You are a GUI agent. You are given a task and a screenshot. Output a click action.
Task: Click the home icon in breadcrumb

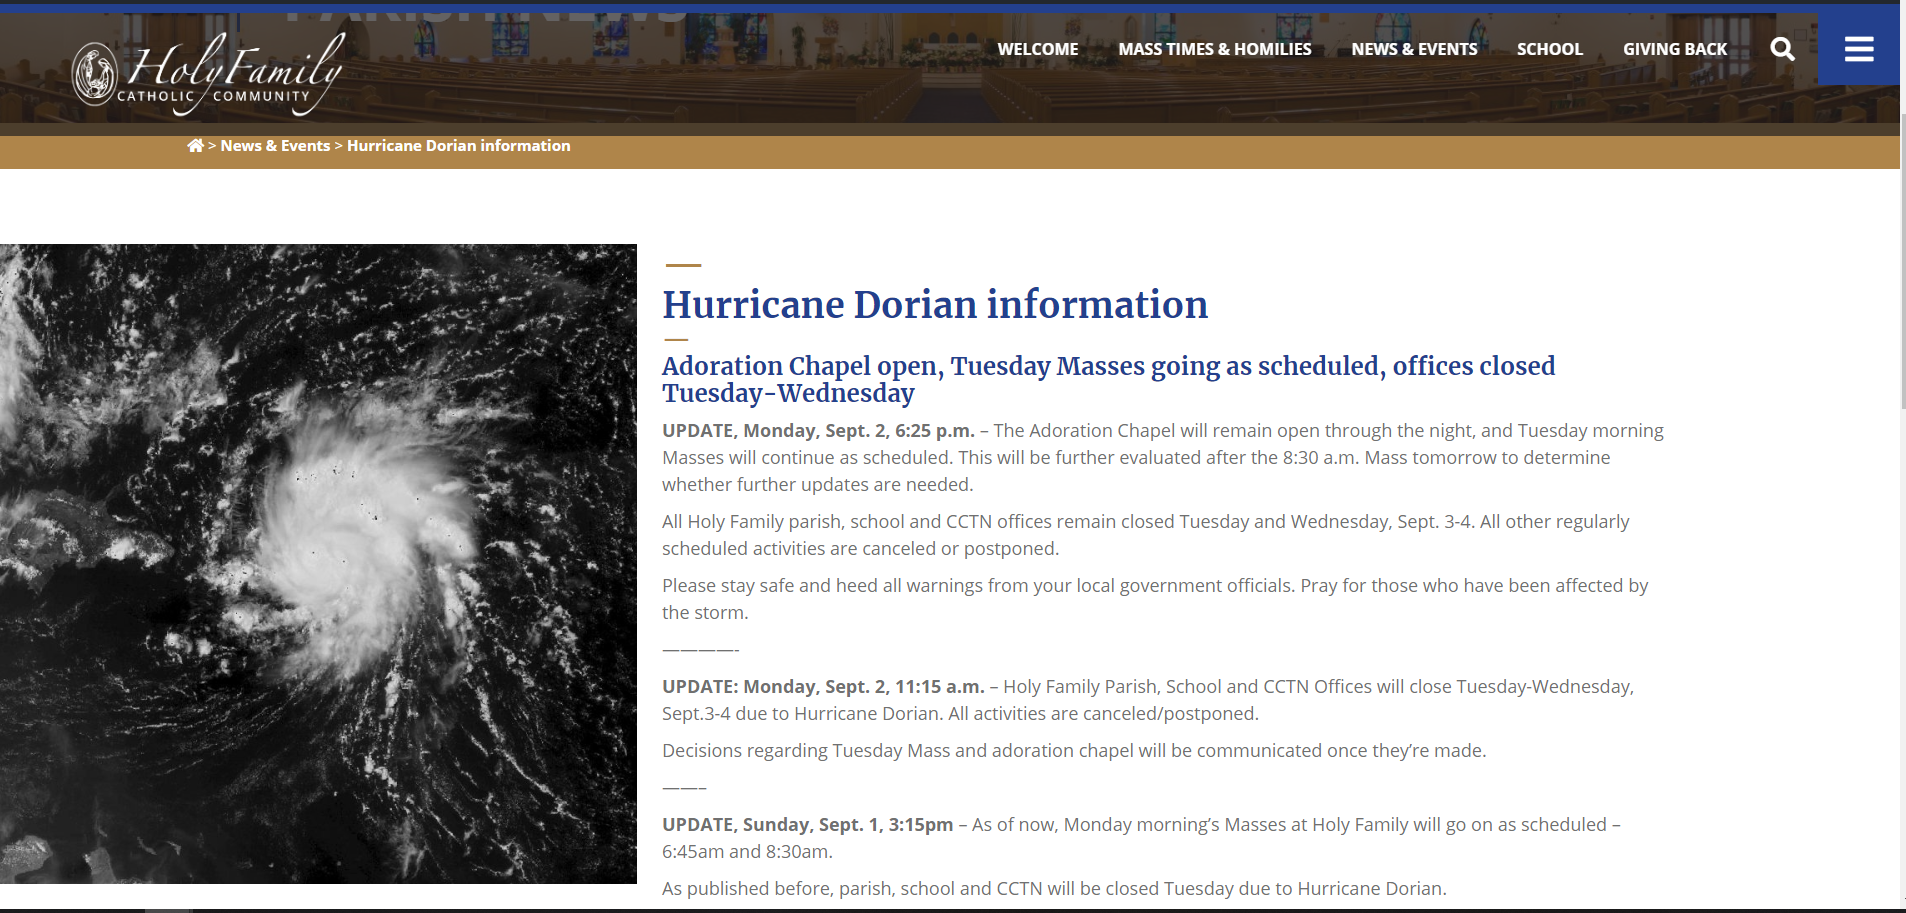[x=195, y=146]
